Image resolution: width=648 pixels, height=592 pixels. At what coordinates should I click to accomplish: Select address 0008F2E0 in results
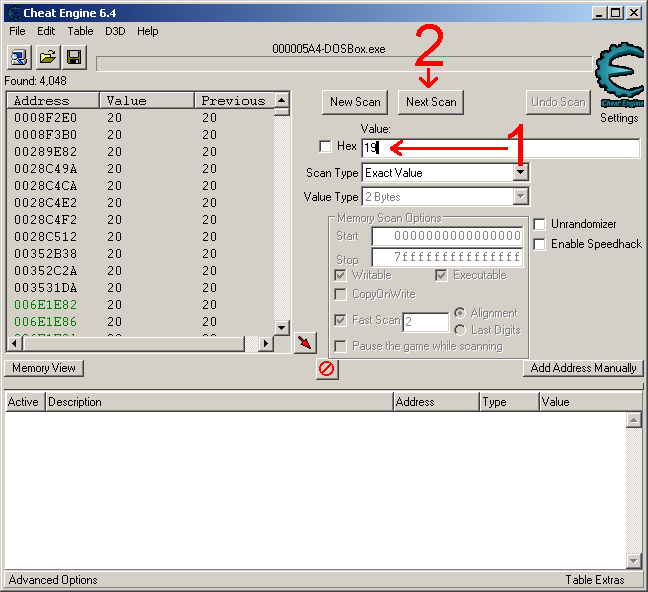45,118
